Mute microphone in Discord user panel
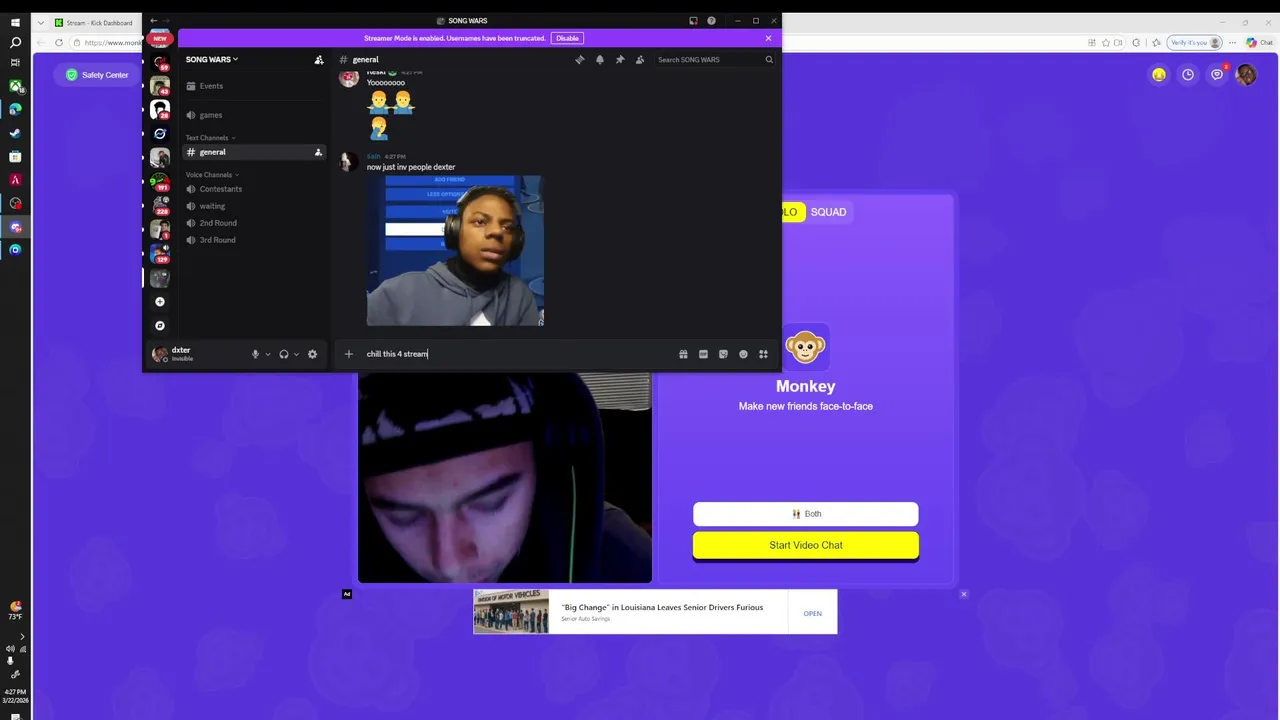1280x720 pixels. [x=255, y=354]
